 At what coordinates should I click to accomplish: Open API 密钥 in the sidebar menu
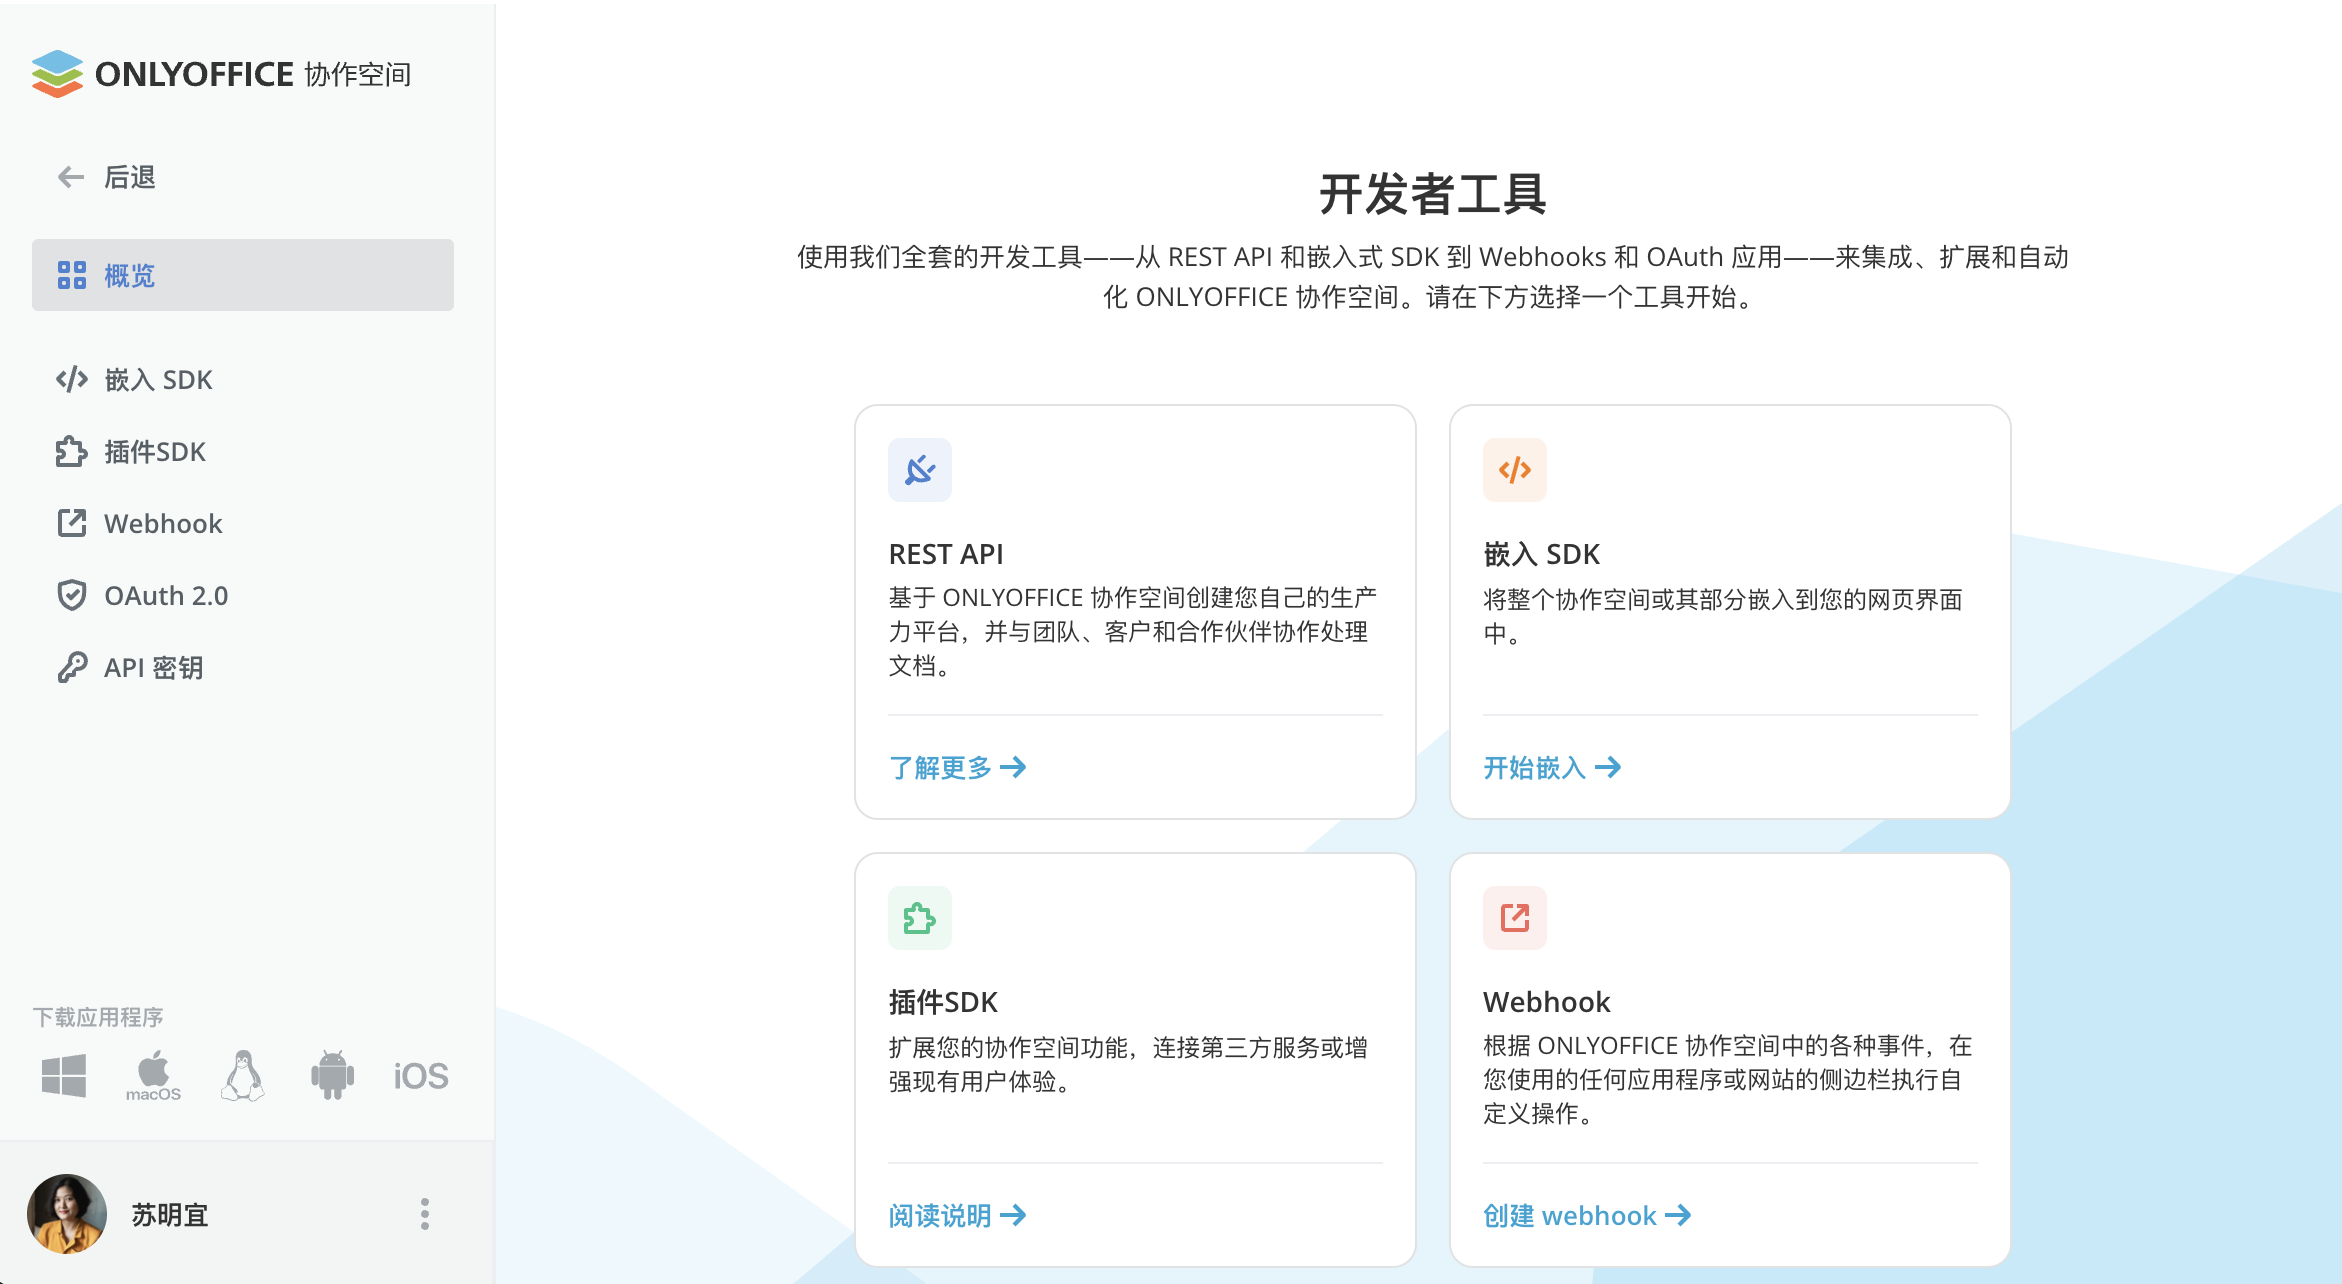pos(243,667)
